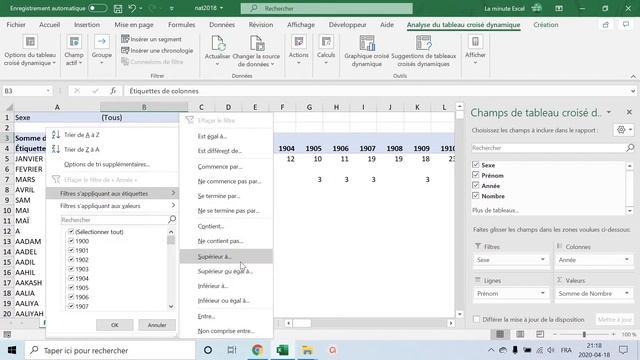Open the Formules ribbon tab

(x=181, y=24)
